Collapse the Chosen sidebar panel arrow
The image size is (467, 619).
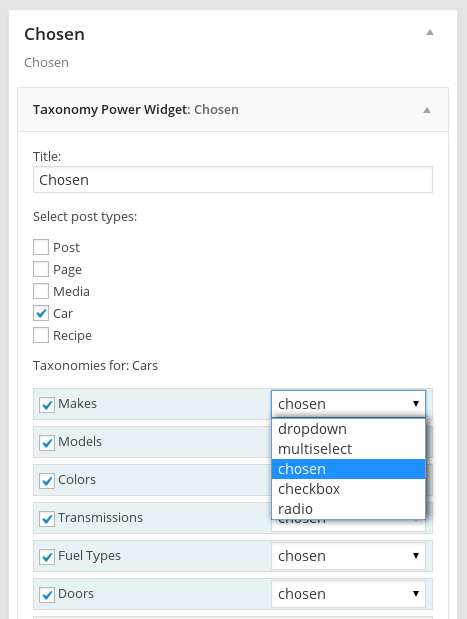coord(430,33)
